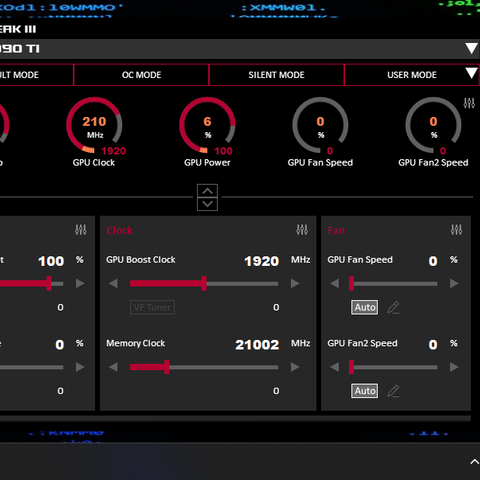Viewport: 480px width, 480px height.
Task: Adjust the GPU Fan Speed slider handle
Action: [x=351, y=284]
